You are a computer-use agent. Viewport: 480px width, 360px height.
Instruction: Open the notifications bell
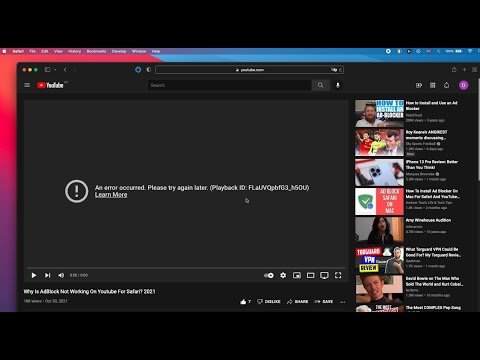pyautogui.click(x=446, y=85)
